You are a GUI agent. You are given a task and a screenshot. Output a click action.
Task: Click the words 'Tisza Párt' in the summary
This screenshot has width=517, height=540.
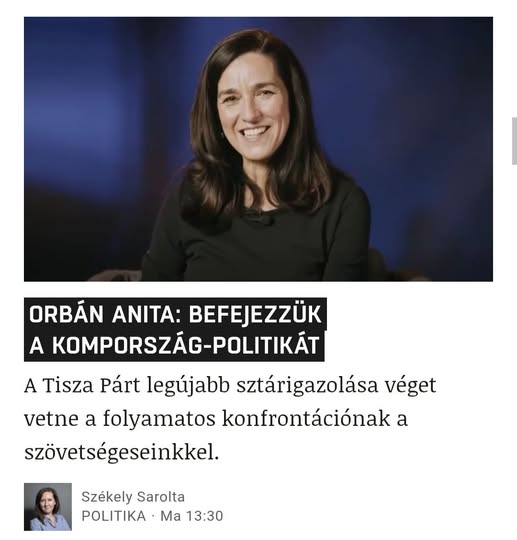tap(92, 386)
